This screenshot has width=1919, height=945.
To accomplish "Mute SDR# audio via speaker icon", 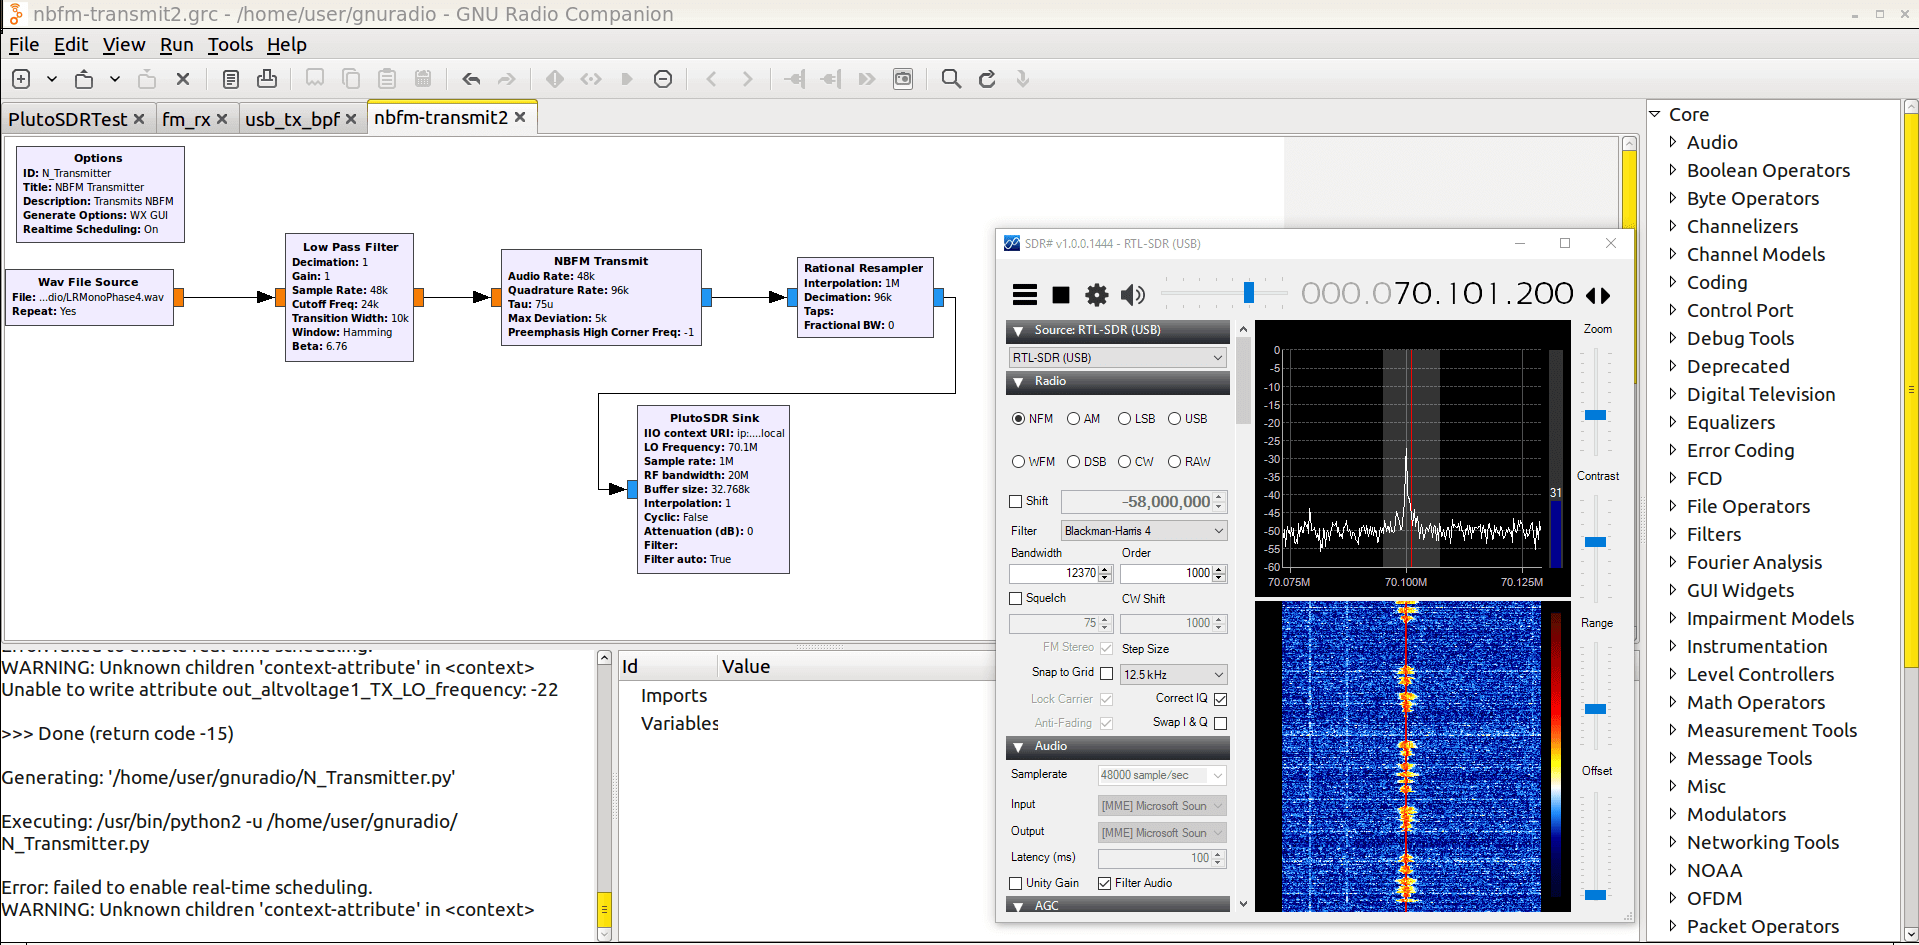I will (1133, 294).
